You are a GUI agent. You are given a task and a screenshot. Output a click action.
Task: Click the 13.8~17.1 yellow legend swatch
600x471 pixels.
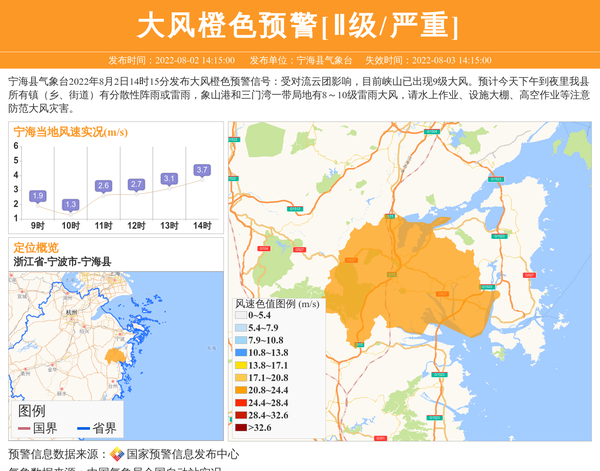pos(240,365)
